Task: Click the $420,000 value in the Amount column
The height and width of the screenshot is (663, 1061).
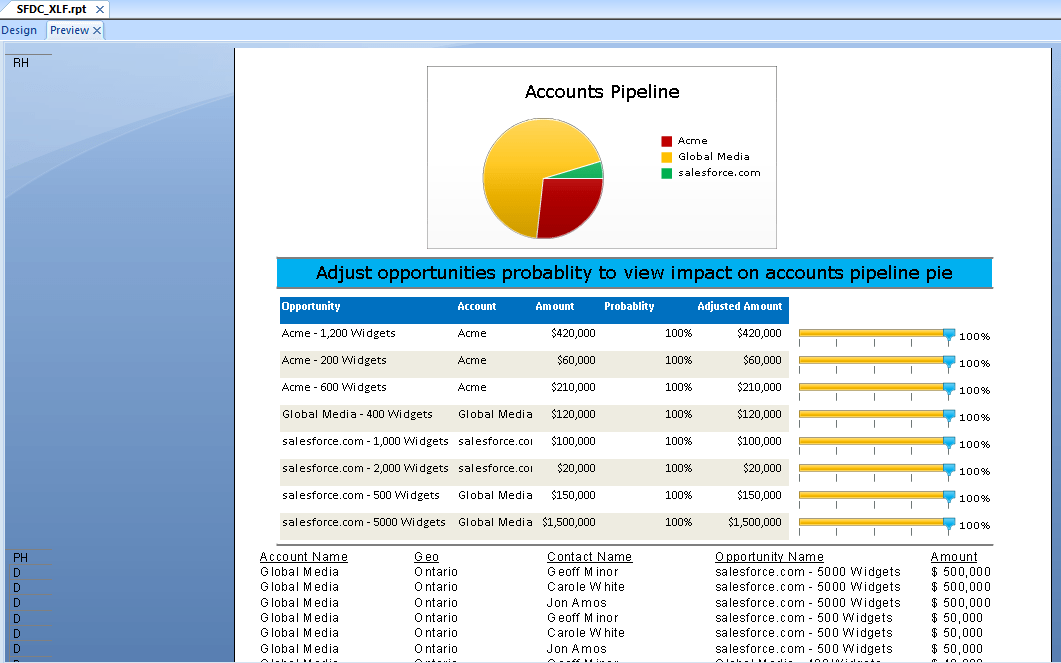Action: pyautogui.click(x=573, y=334)
